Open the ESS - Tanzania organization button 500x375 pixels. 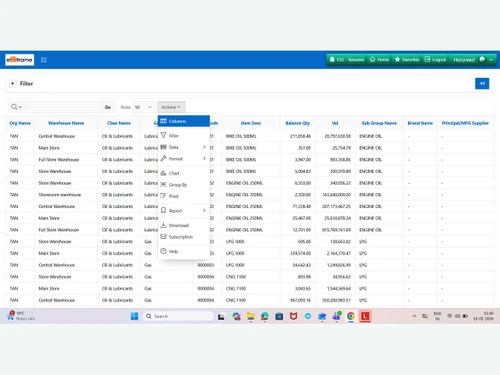click(x=346, y=59)
